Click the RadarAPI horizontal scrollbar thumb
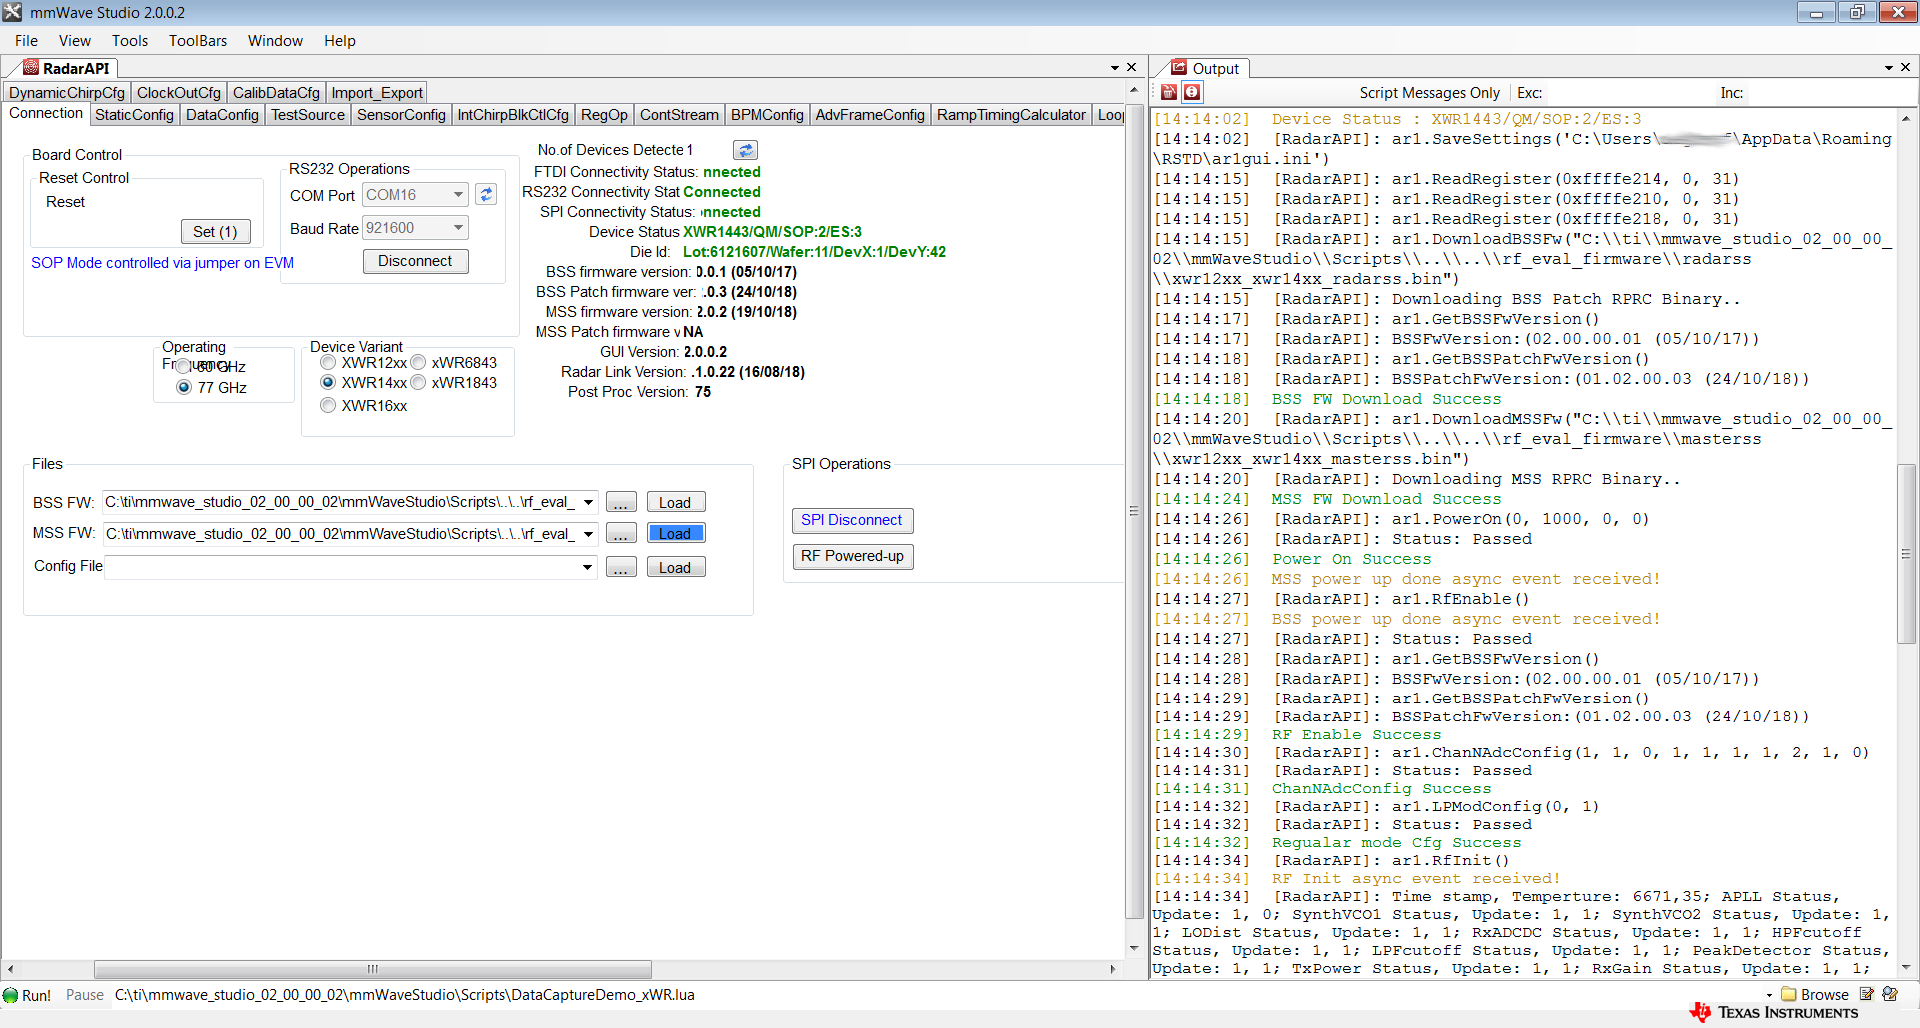The height and width of the screenshot is (1028, 1920). (372, 969)
